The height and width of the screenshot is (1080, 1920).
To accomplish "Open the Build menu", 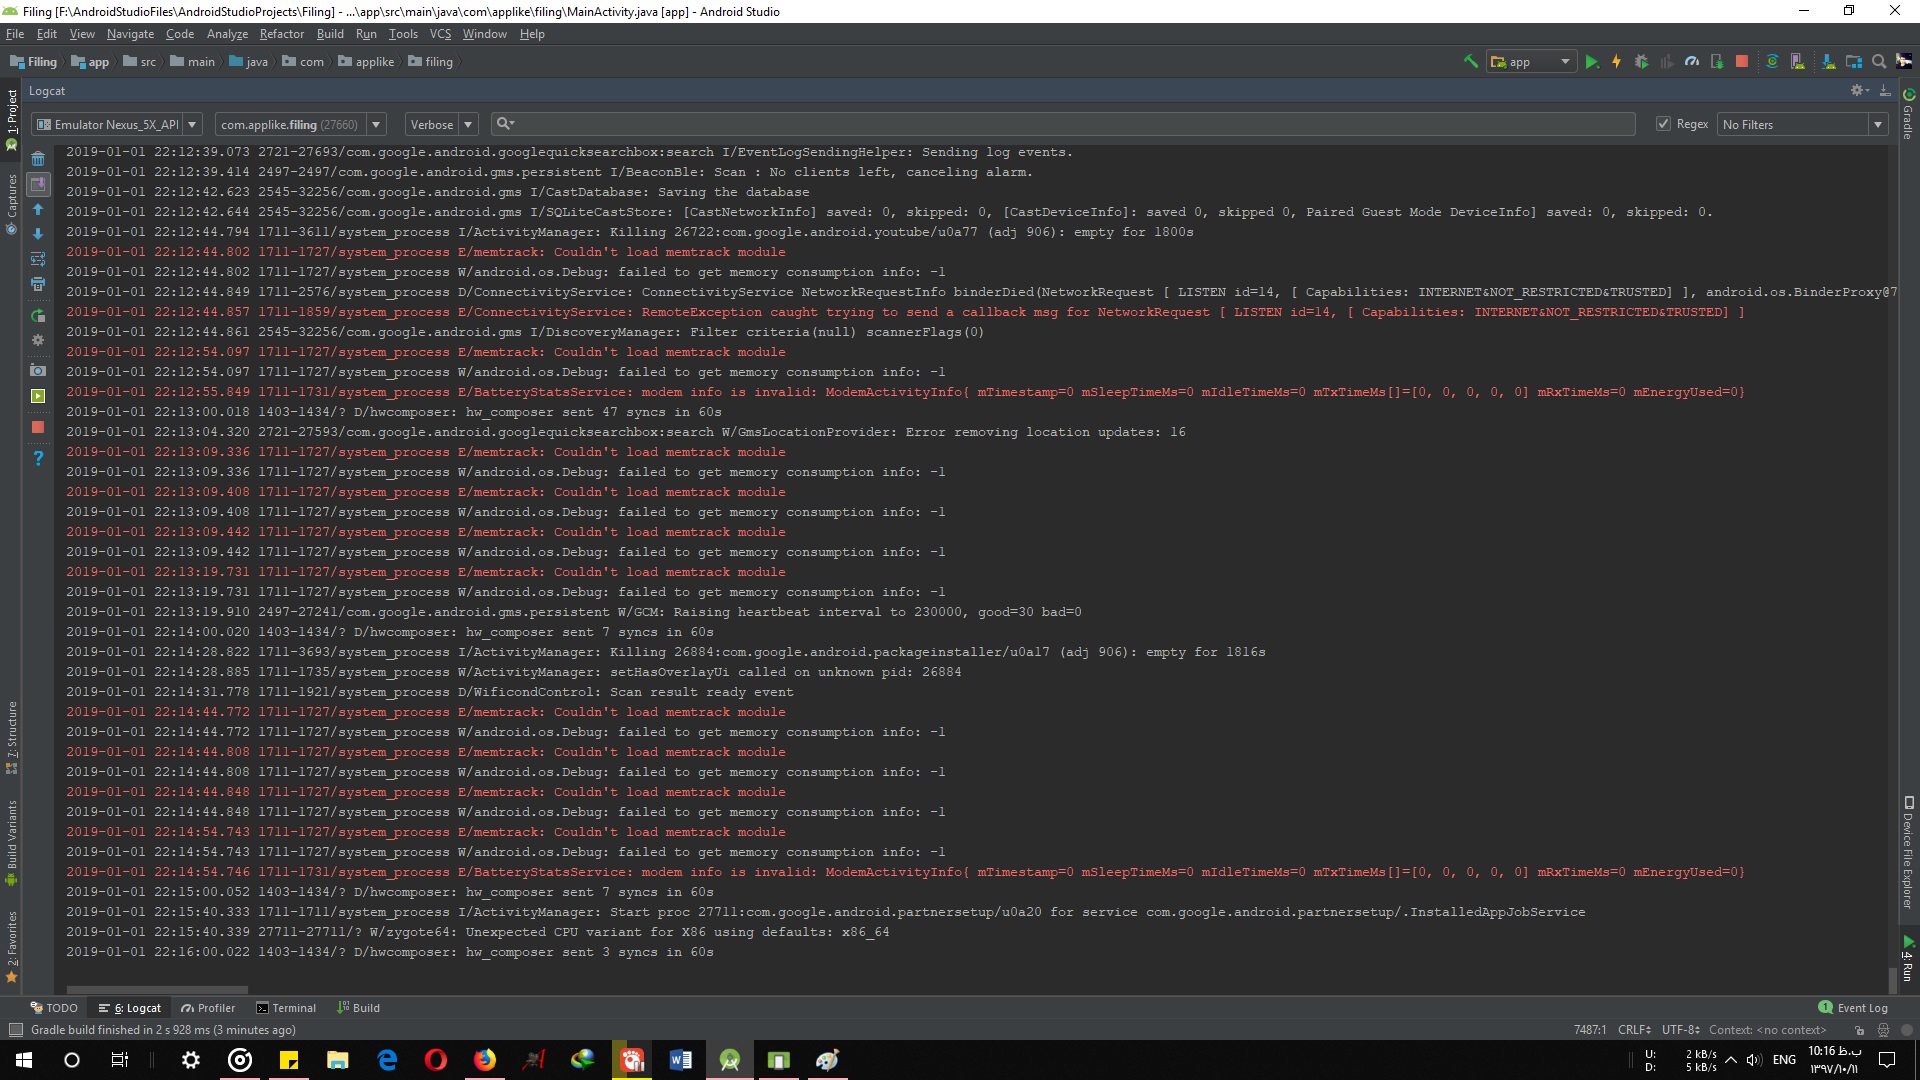I will click(x=330, y=33).
